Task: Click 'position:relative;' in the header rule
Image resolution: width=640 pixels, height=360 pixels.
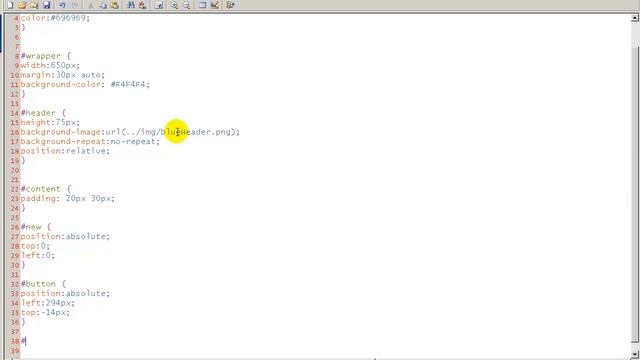Action: tap(65, 151)
